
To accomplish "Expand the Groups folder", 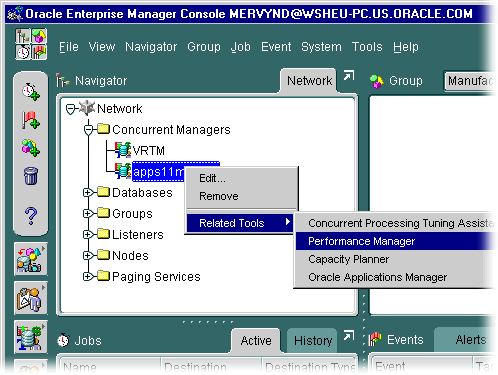I will click(x=88, y=213).
